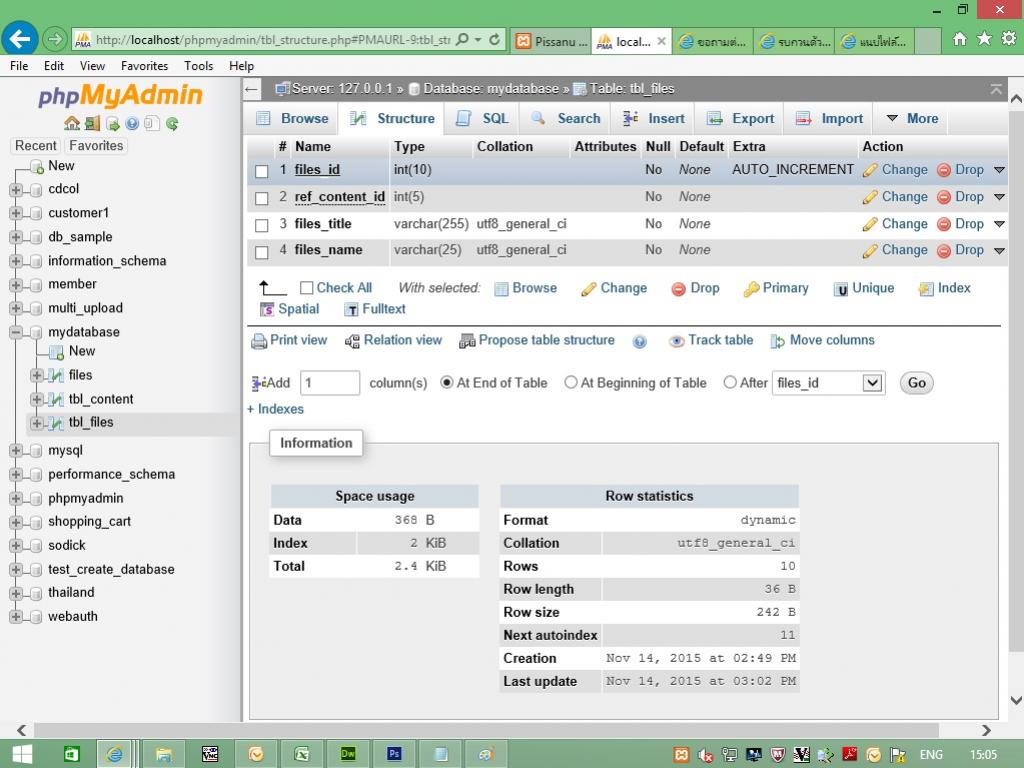Open the Favorites menu in browser menubar
Screen dimensions: 1024x768
point(144,66)
